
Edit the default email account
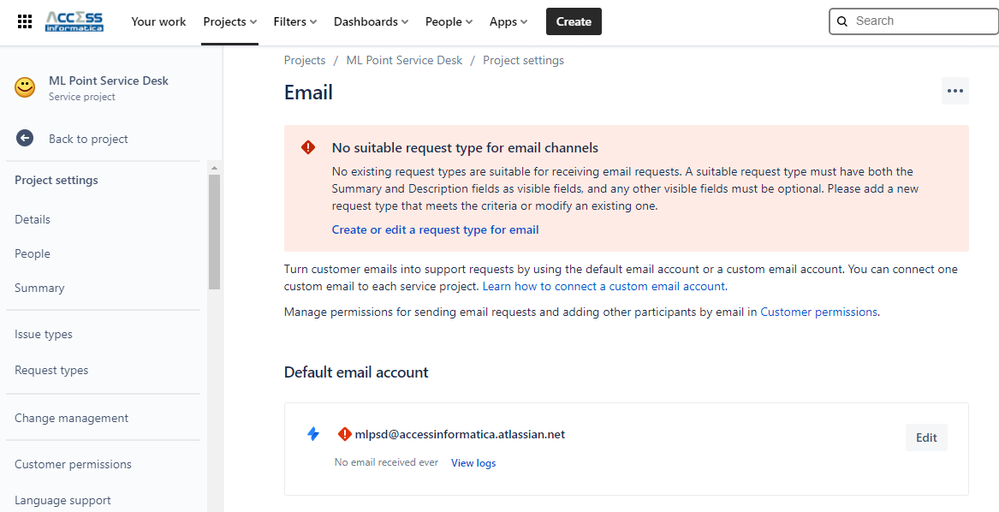point(926,437)
